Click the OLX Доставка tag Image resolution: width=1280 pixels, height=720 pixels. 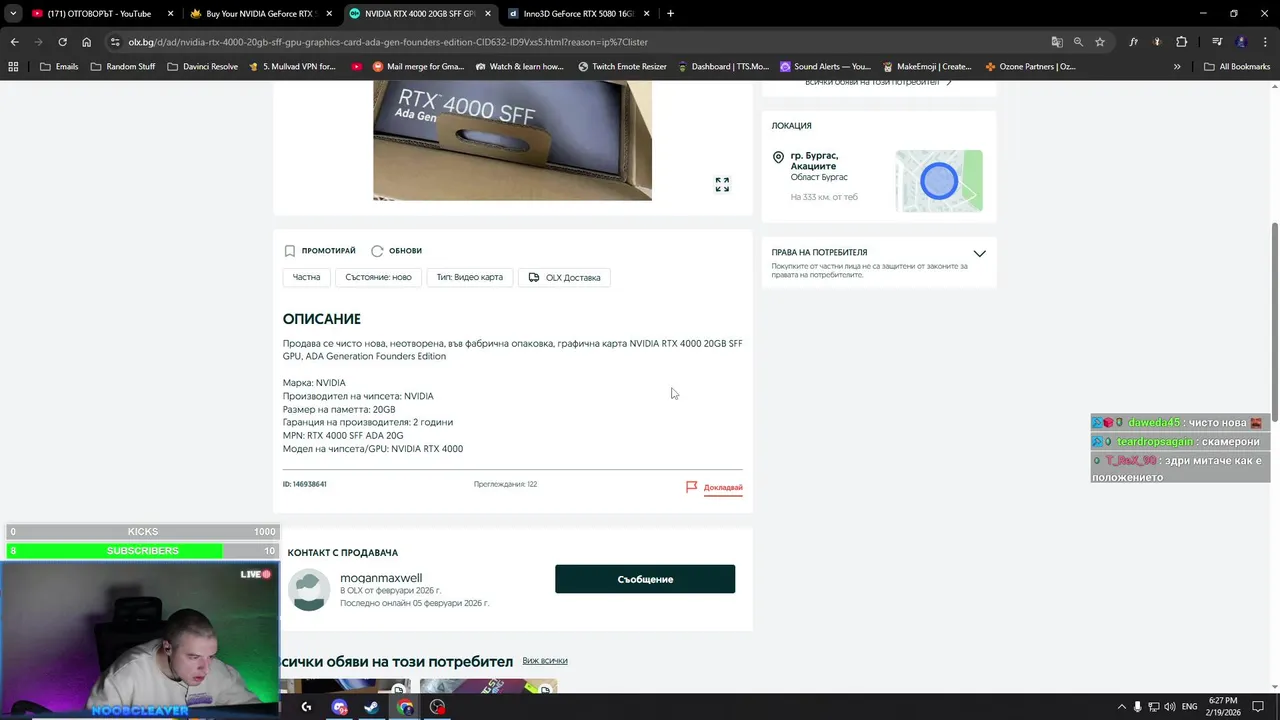pos(564,277)
